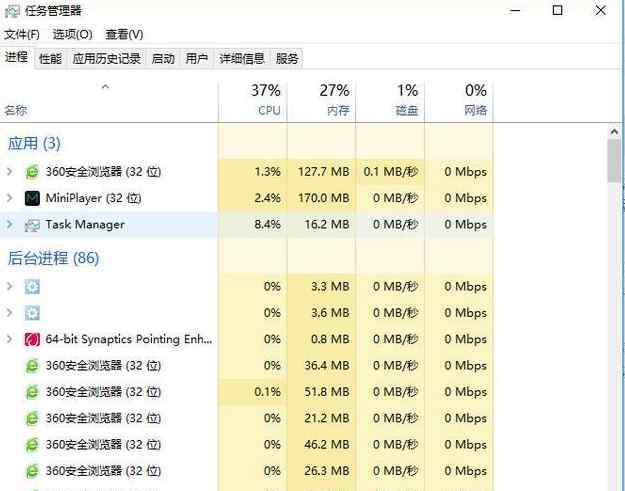
Task: Click the 170.0 MB memory cell
Action: [321, 198]
